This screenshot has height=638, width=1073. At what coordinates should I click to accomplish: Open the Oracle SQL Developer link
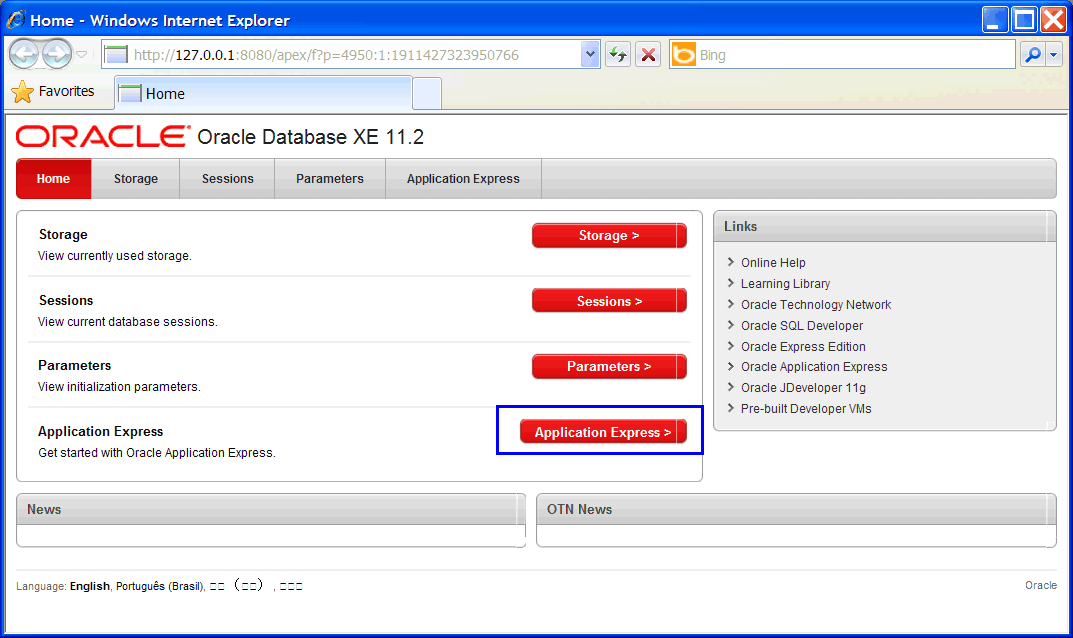(x=802, y=326)
